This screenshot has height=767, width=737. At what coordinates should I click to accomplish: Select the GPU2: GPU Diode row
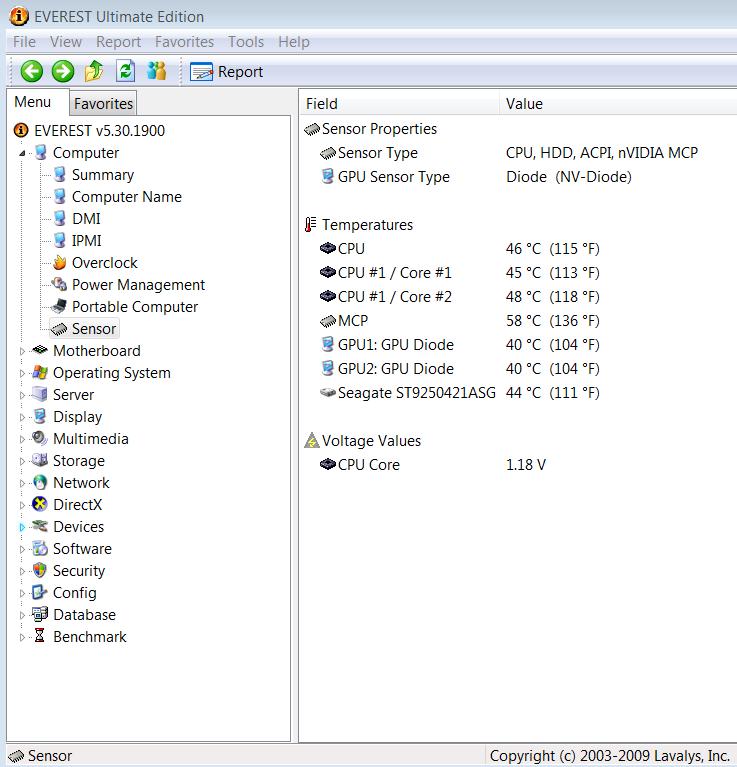517,368
